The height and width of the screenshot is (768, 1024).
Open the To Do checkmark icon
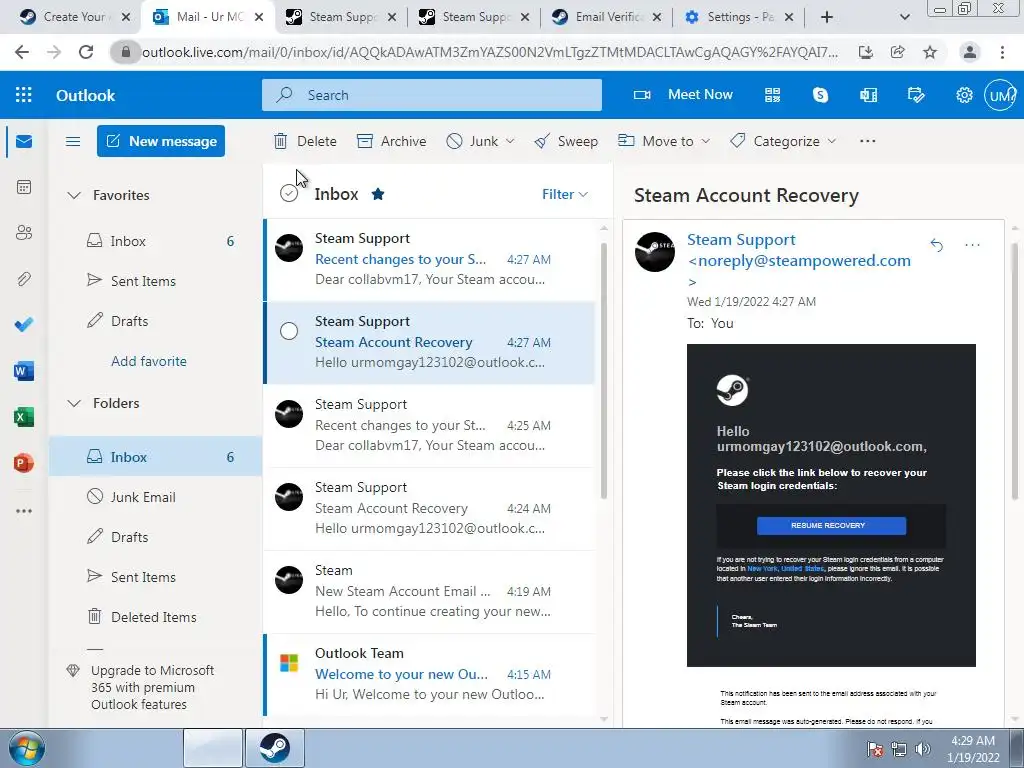tap(24, 325)
